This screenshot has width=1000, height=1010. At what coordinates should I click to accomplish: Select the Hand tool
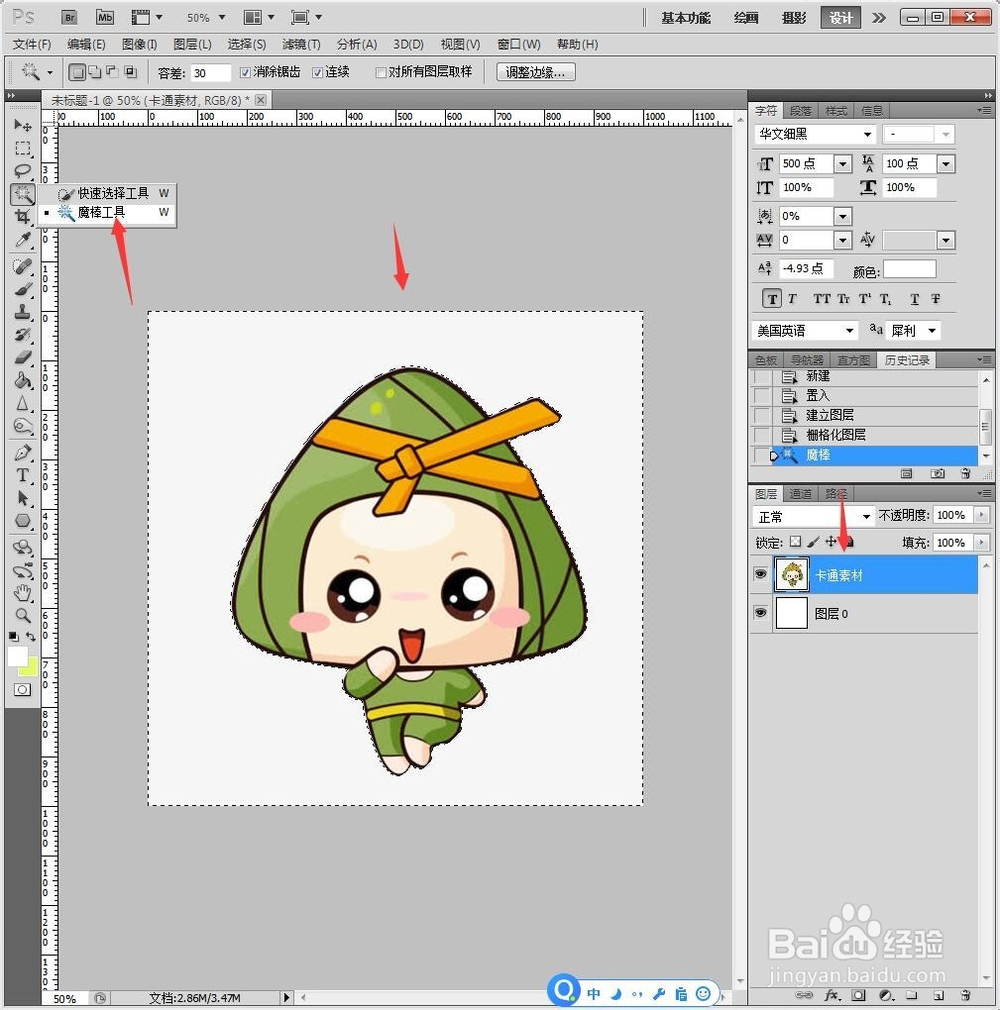[x=23, y=592]
